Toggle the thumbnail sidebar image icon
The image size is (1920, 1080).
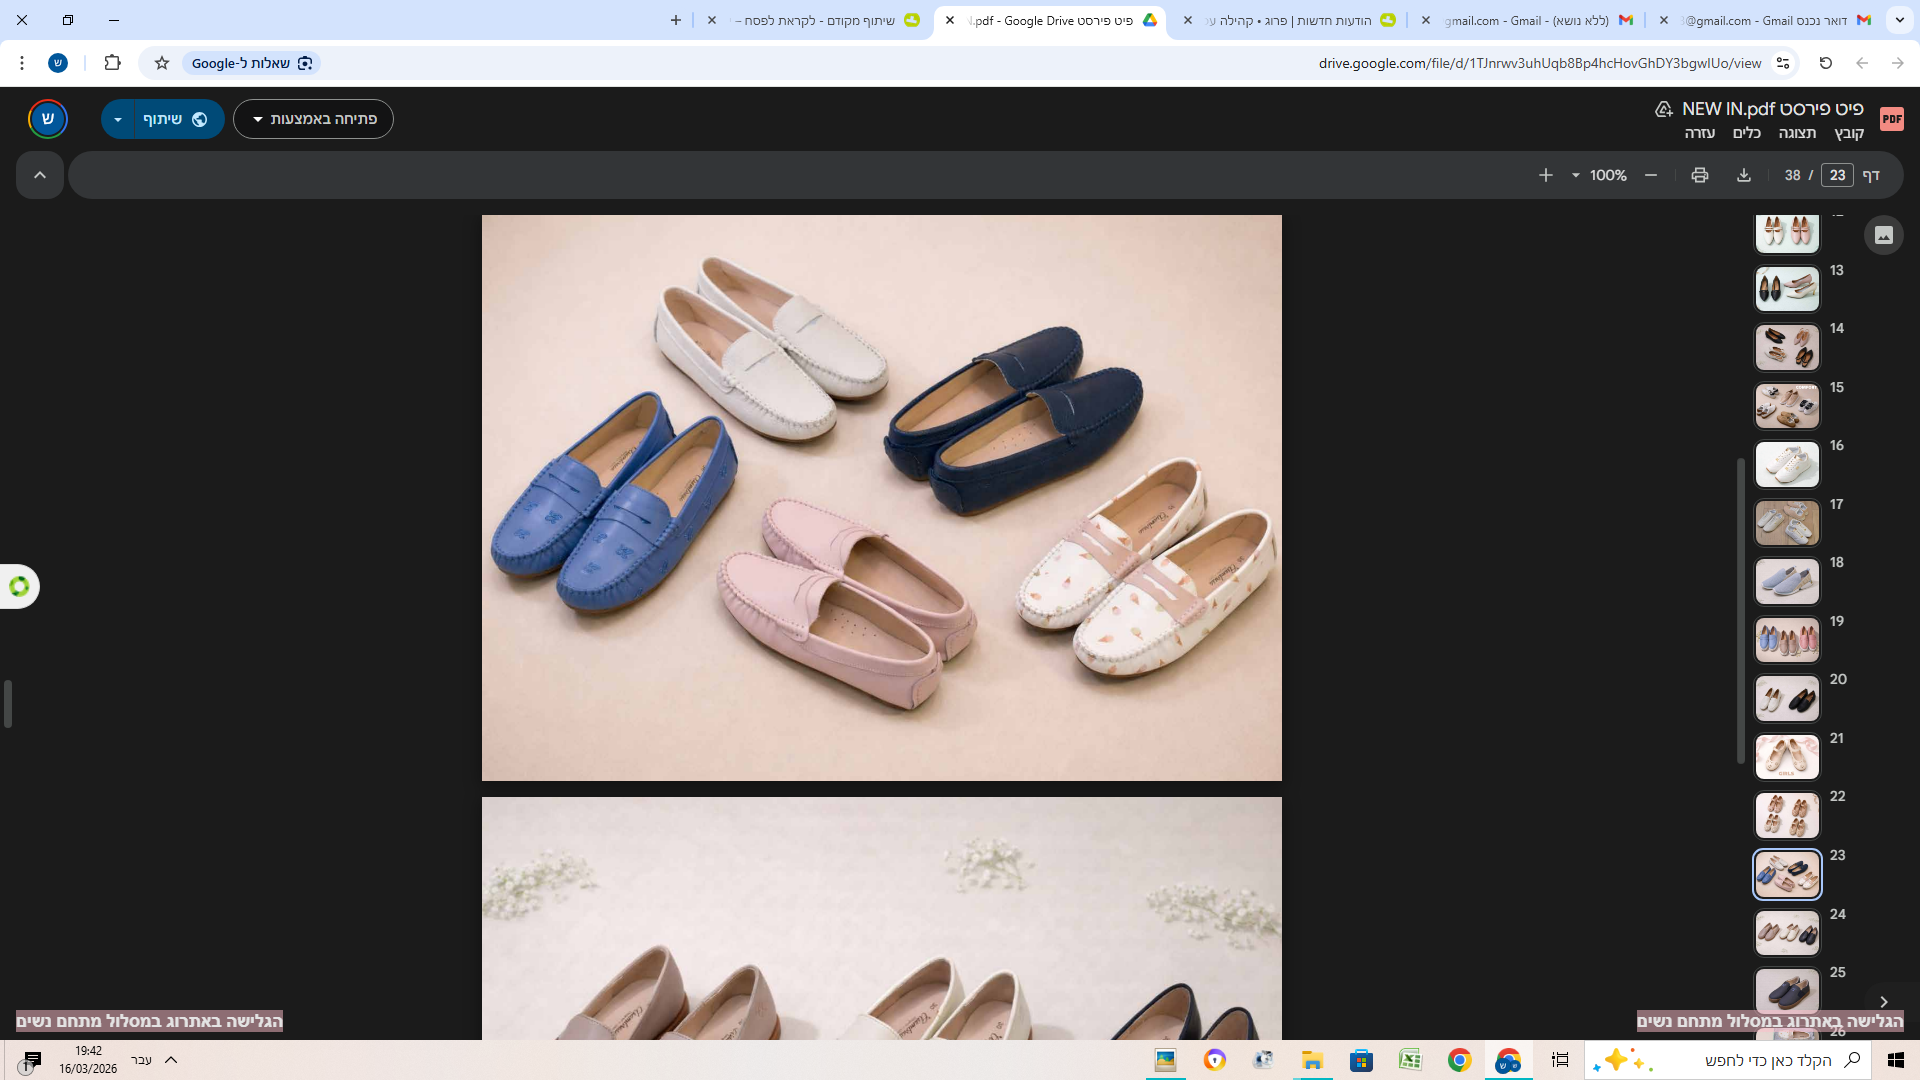point(1883,235)
